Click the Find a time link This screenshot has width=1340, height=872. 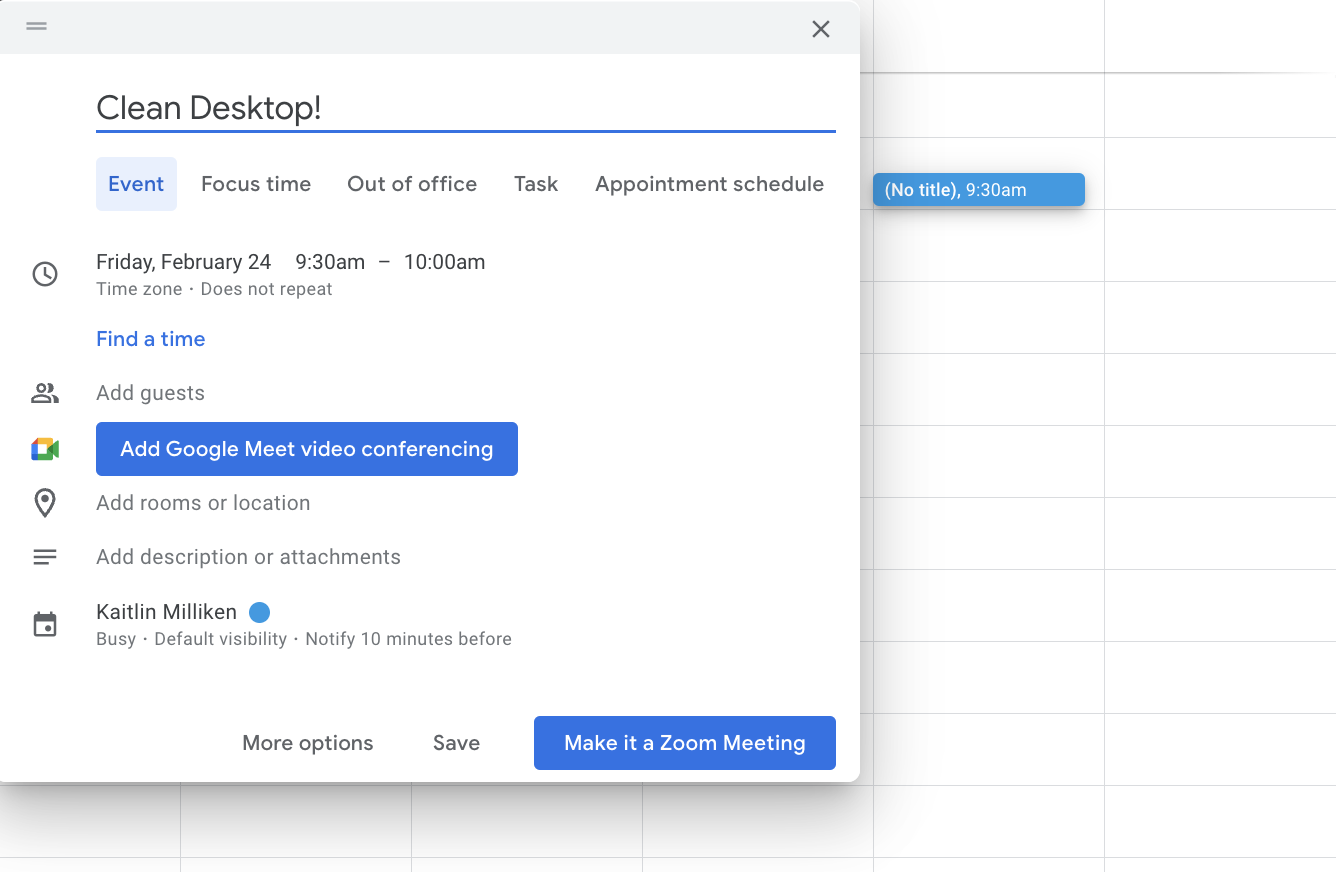151,339
